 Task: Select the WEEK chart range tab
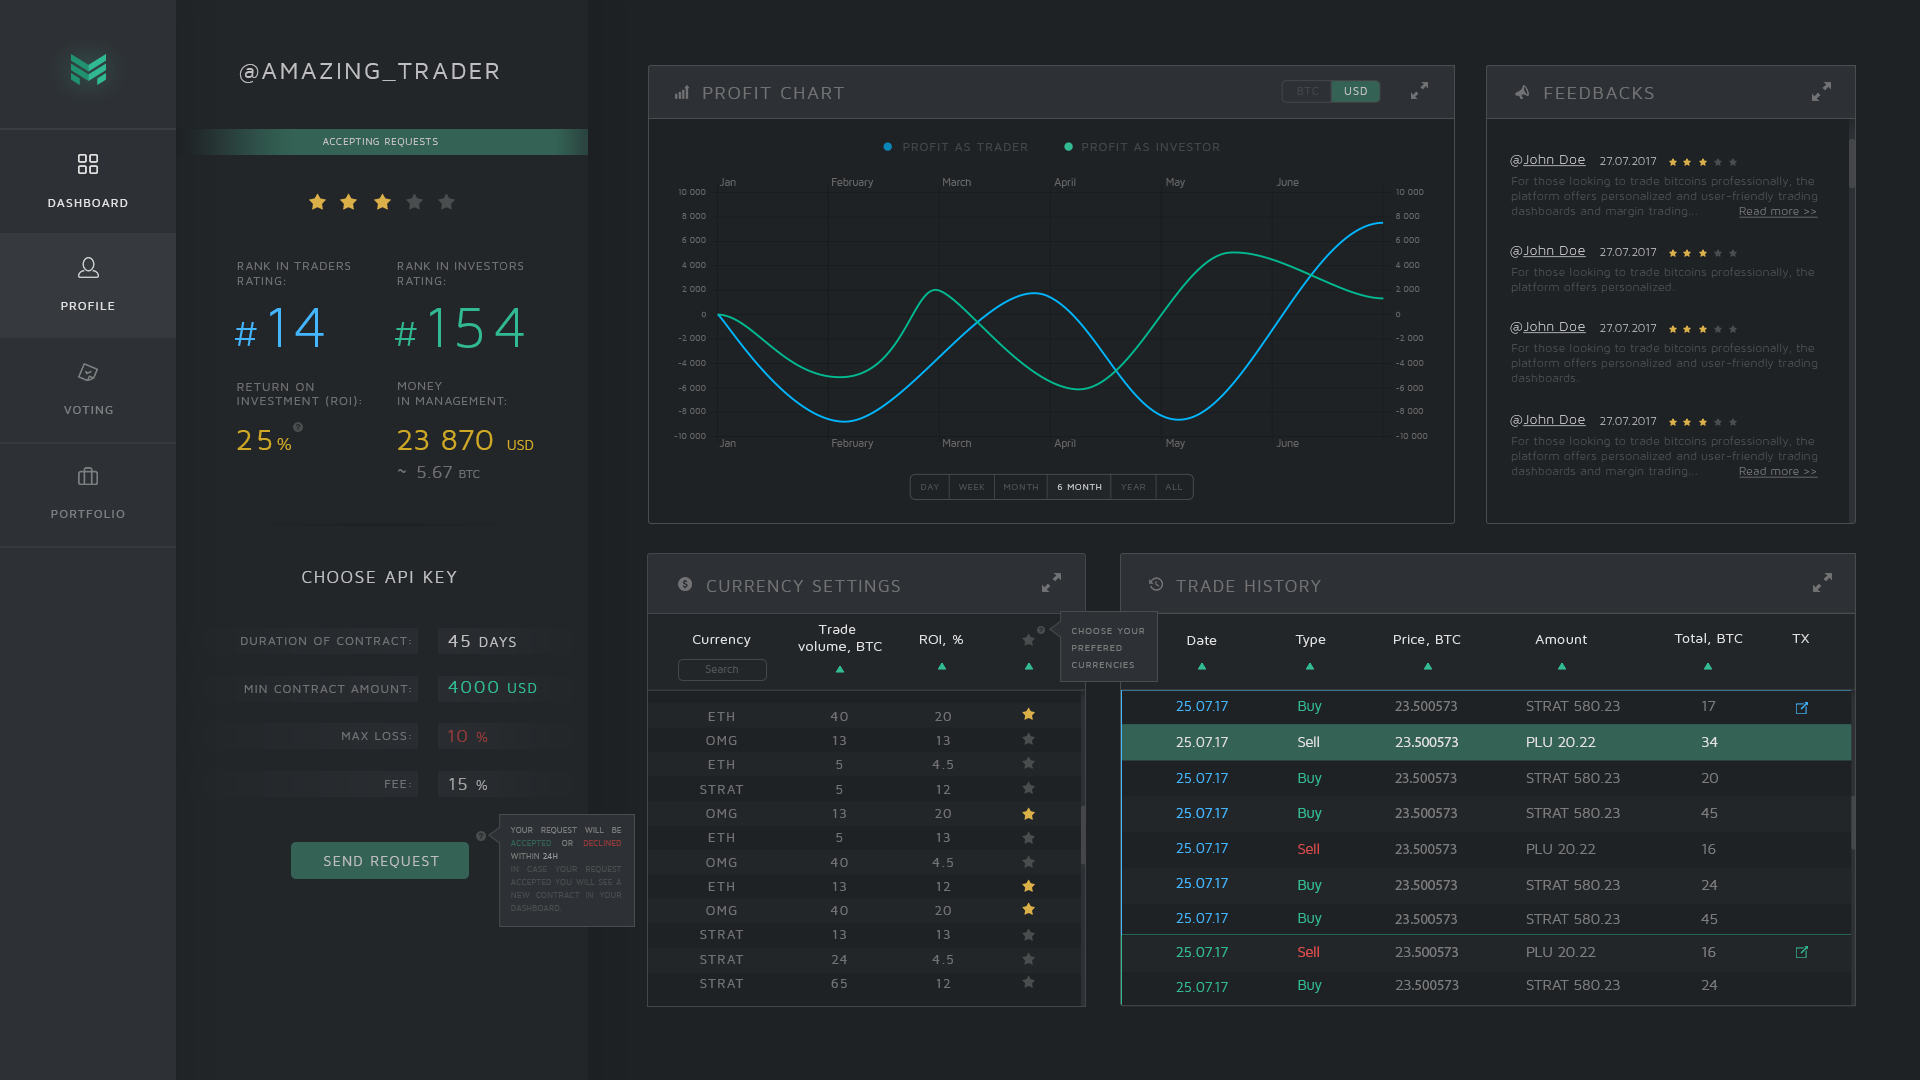point(971,487)
